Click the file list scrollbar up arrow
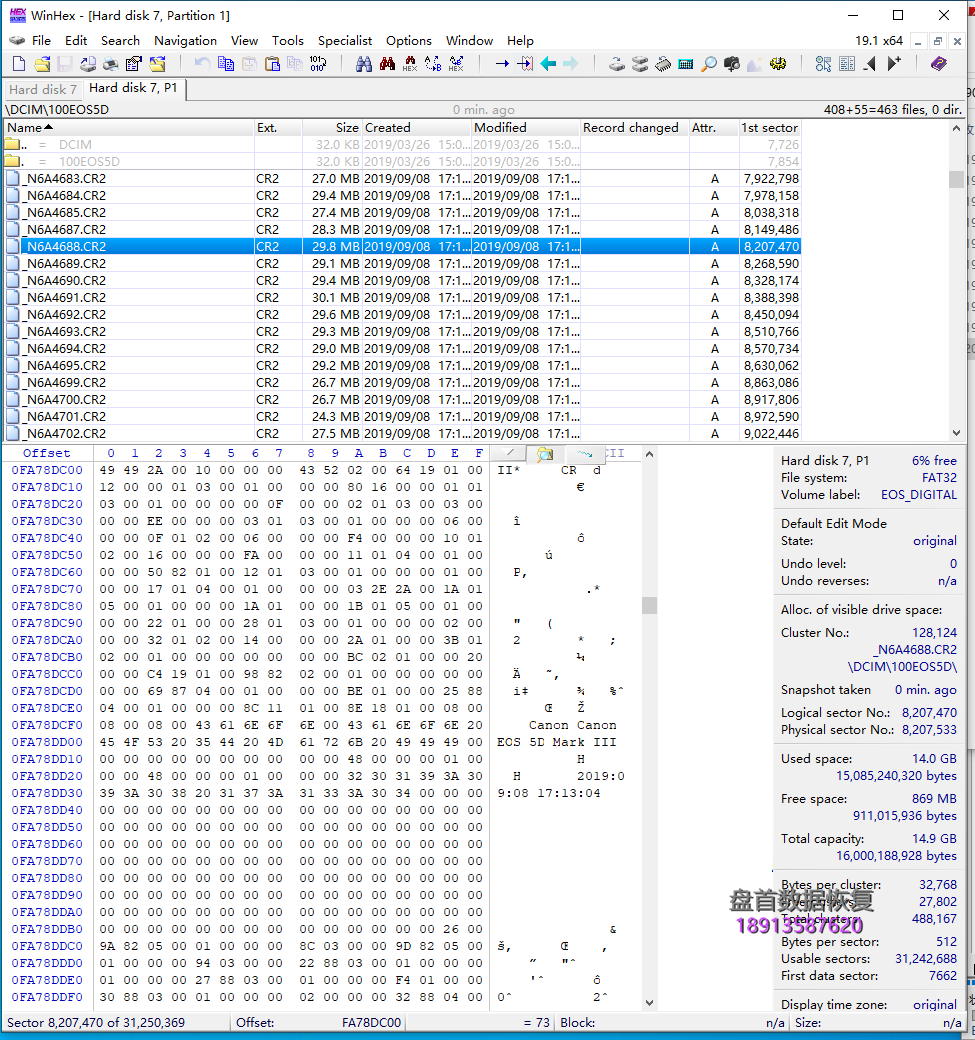This screenshot has height=1040, width=975. (x=956, y=128)
